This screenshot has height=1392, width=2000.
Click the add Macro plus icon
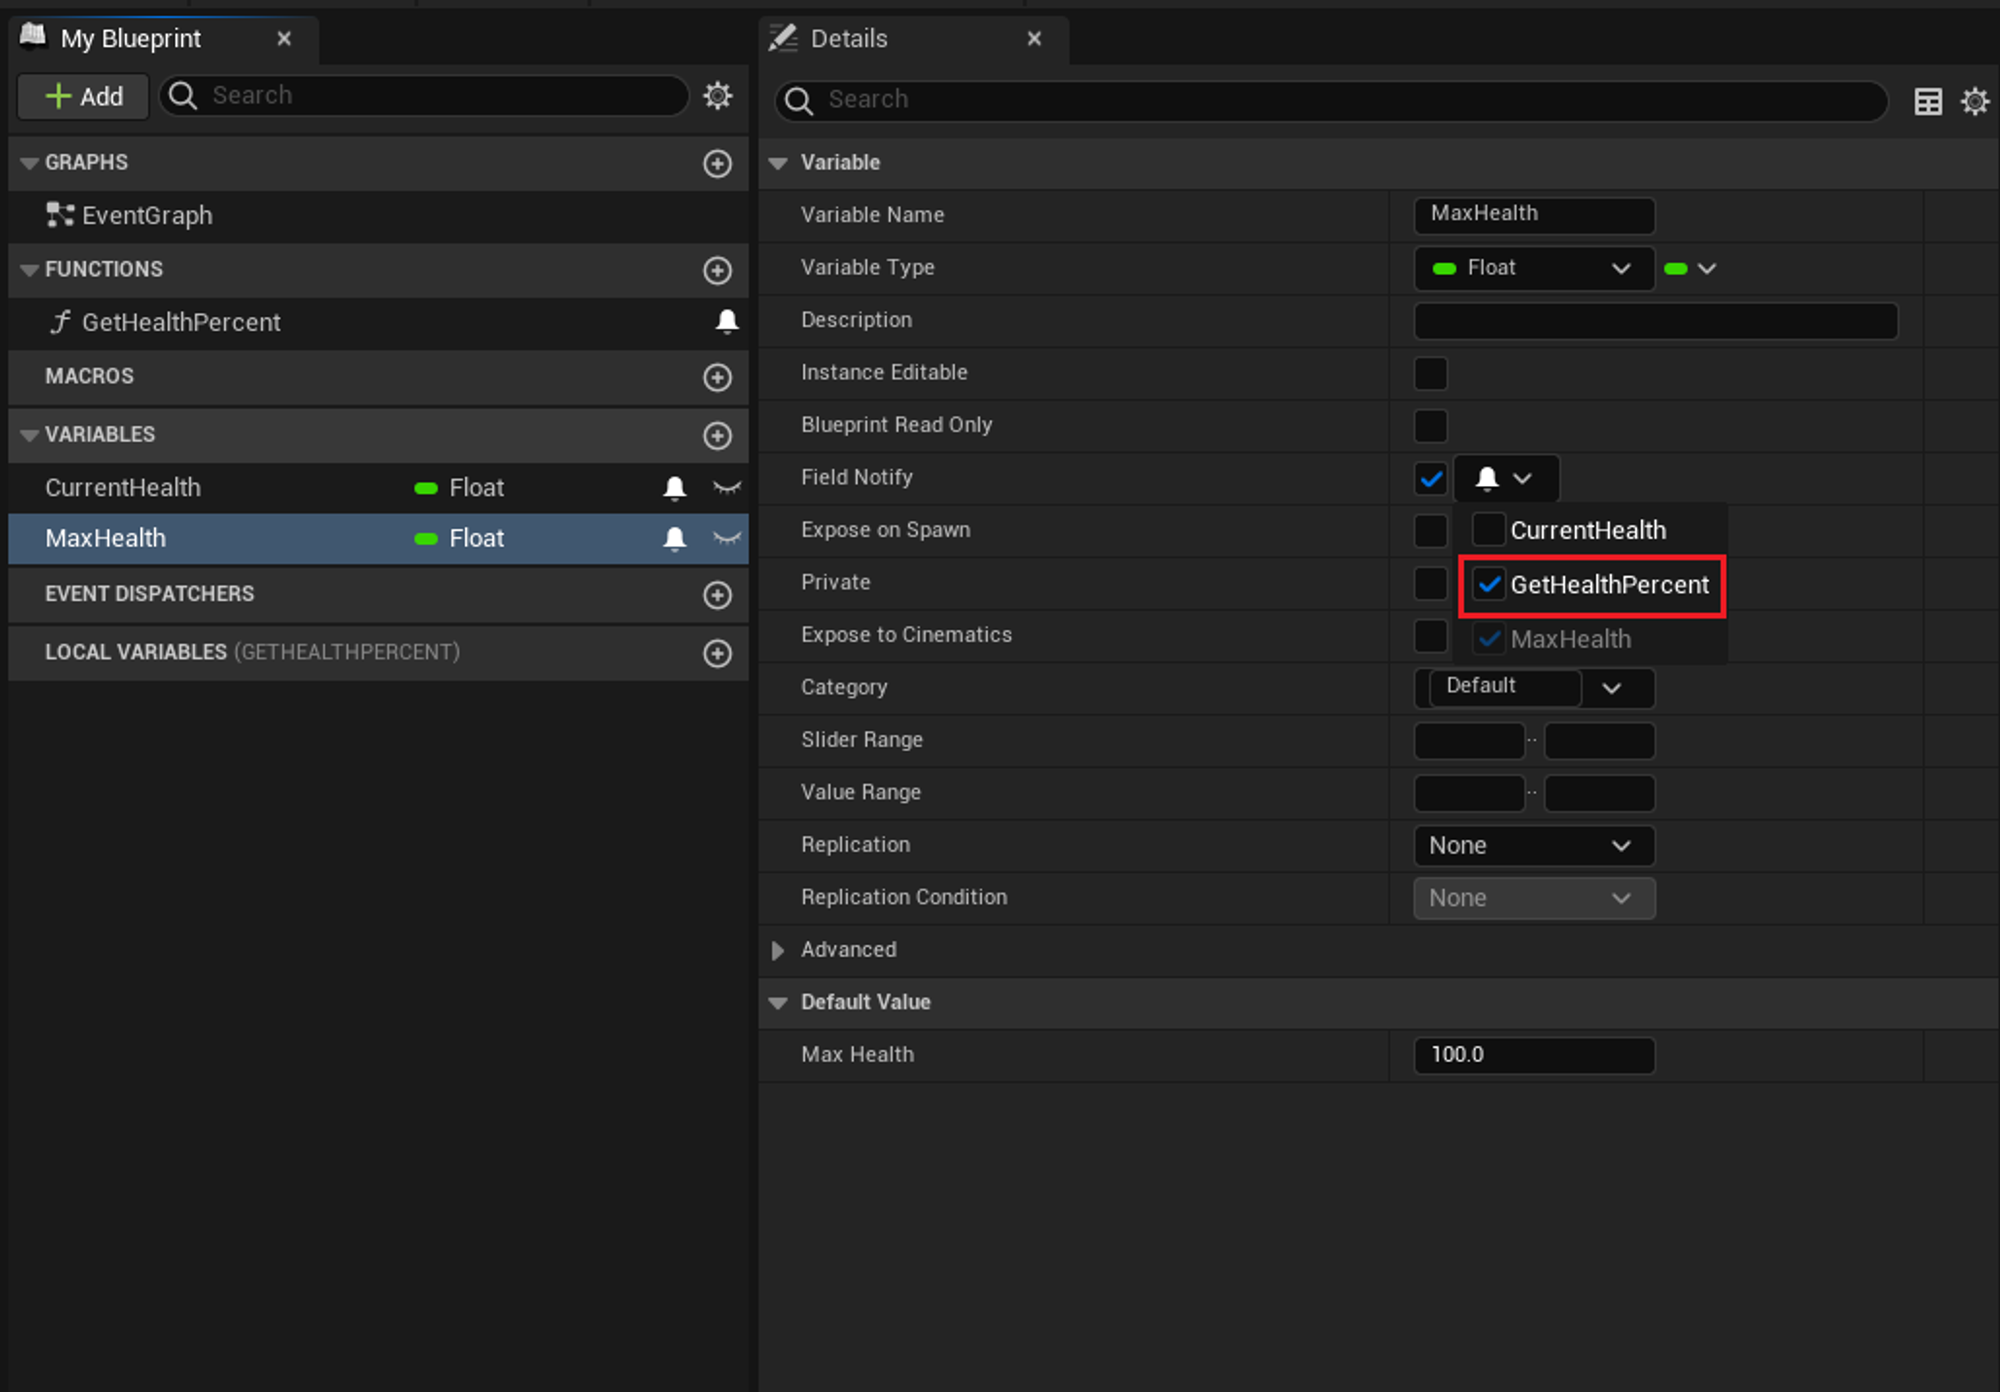[x=717, y=377]
